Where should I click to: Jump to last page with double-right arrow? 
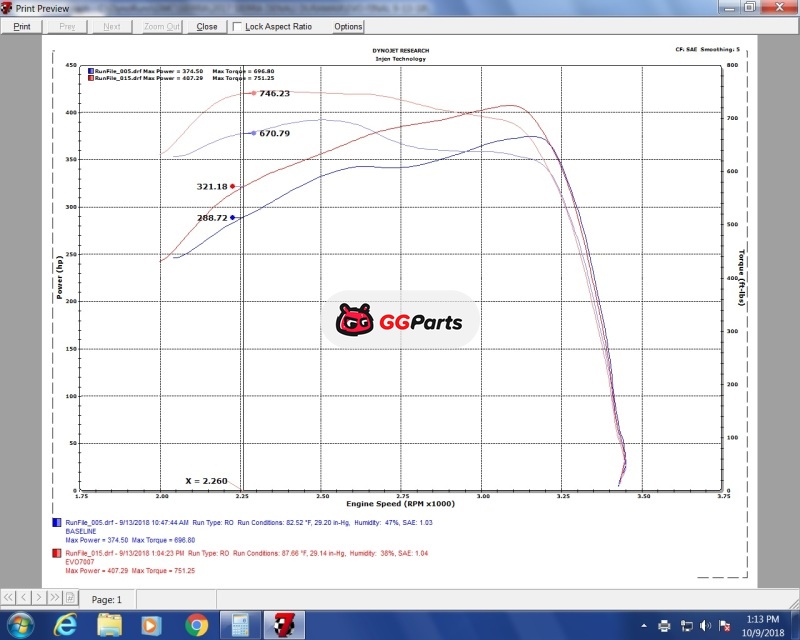point(56,599)
